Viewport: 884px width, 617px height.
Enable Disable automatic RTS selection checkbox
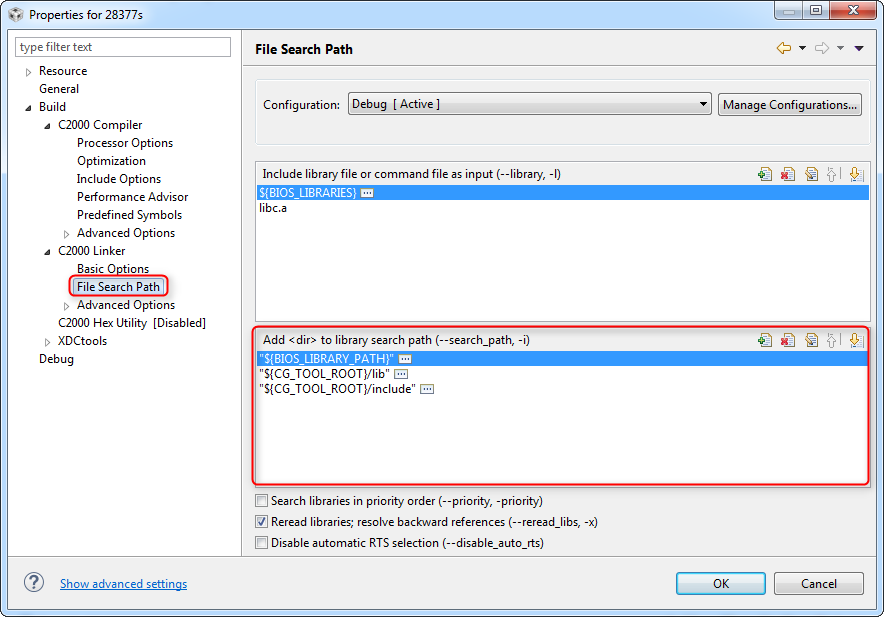[262, 543]
